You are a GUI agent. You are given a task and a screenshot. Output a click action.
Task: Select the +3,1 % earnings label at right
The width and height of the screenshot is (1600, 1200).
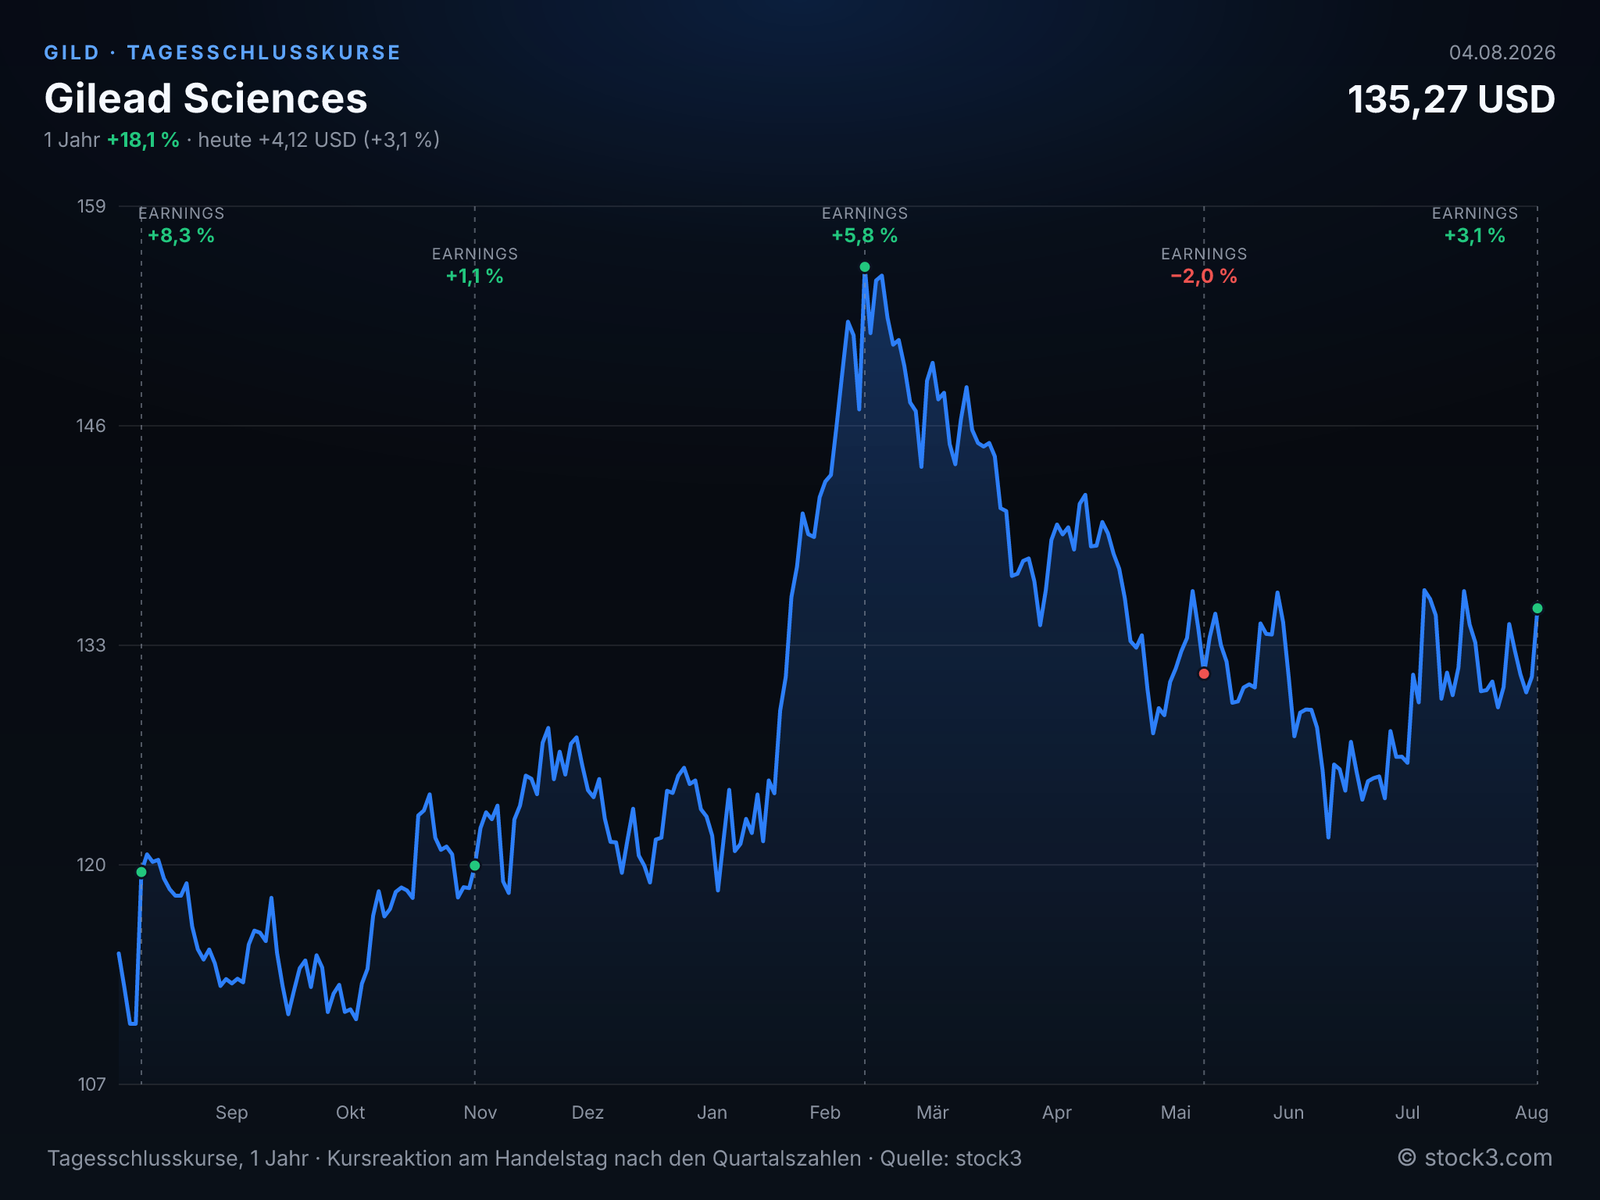1475,236
